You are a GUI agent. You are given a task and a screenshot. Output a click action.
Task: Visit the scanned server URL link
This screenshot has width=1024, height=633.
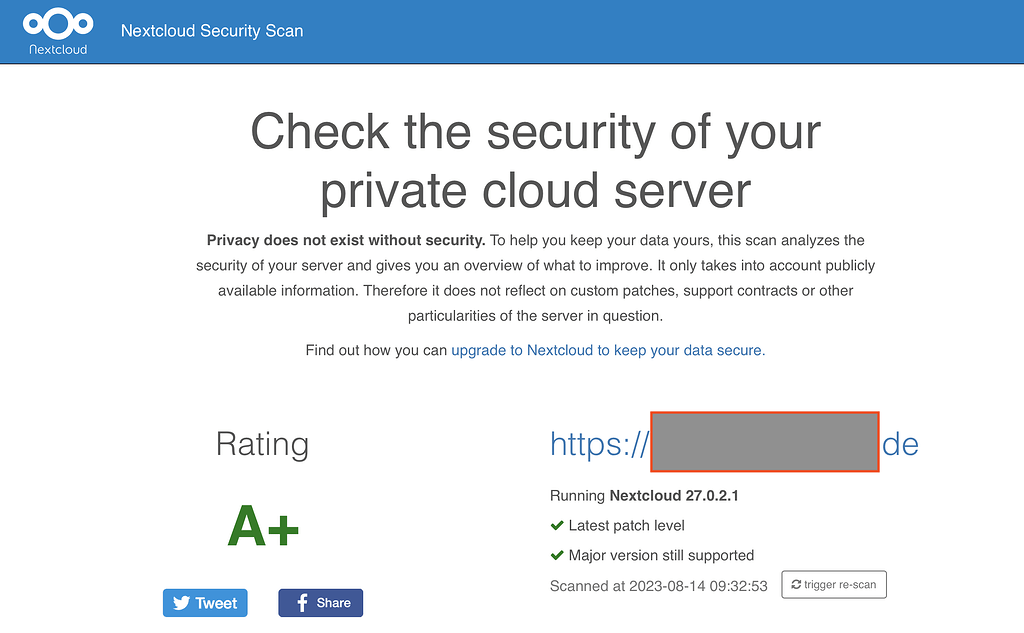tap(733, 443)
